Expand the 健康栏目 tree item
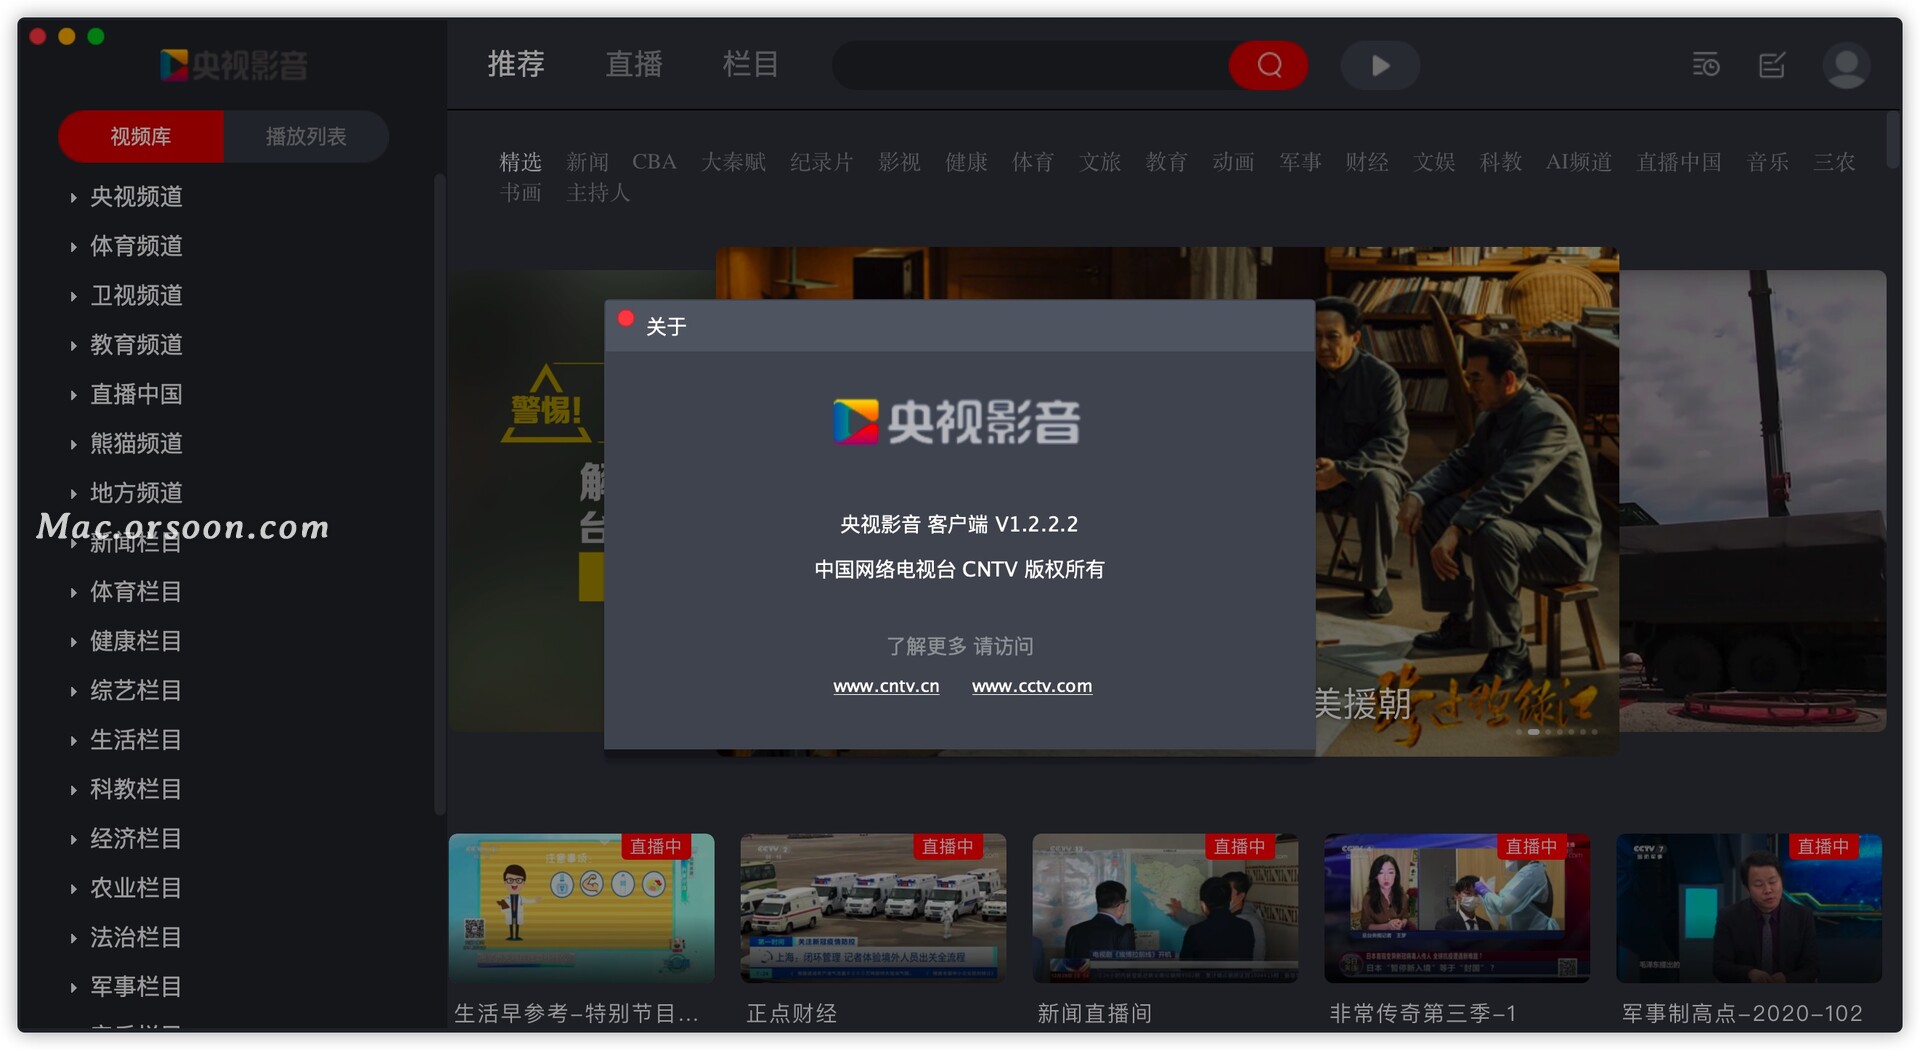Viewport: 1920px width, 1050px height. (x=74, y=641)
